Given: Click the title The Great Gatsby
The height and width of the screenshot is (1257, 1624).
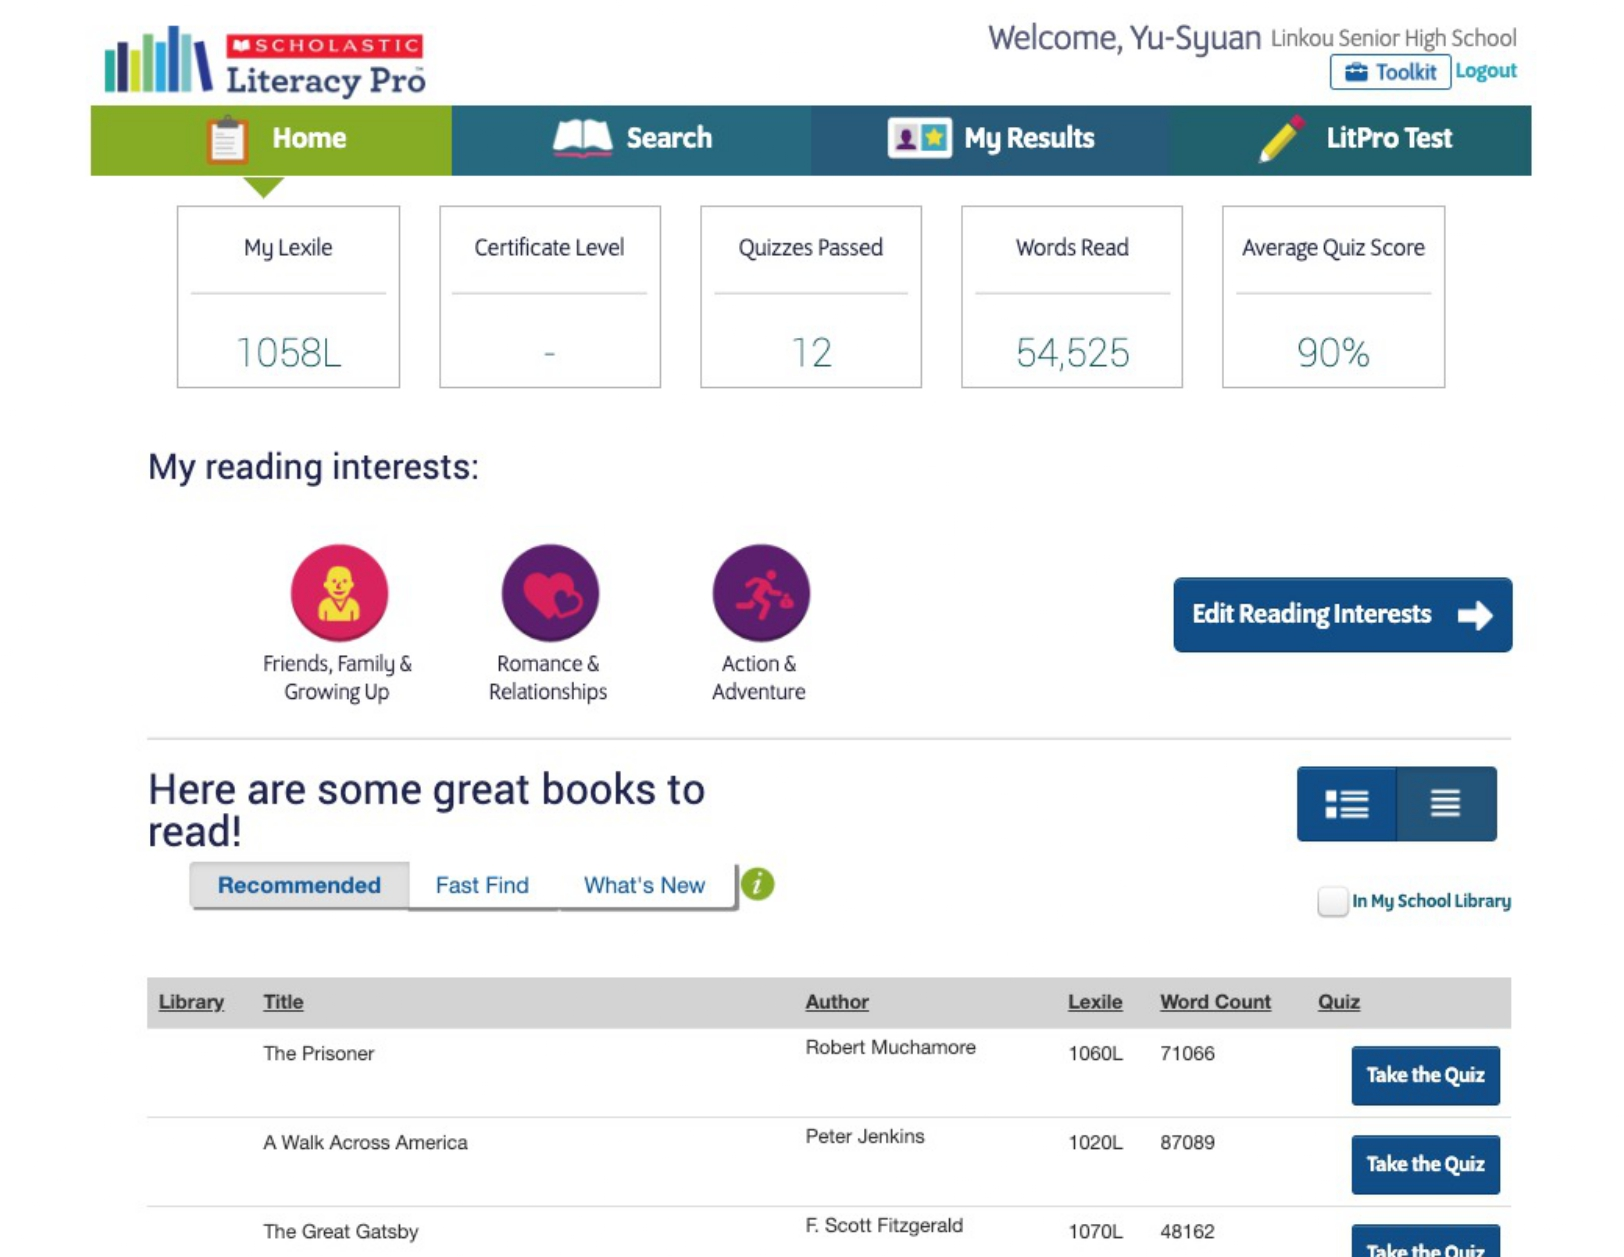Looking at the screenshot, I should pyautogui.click(x=340, y=1231).
